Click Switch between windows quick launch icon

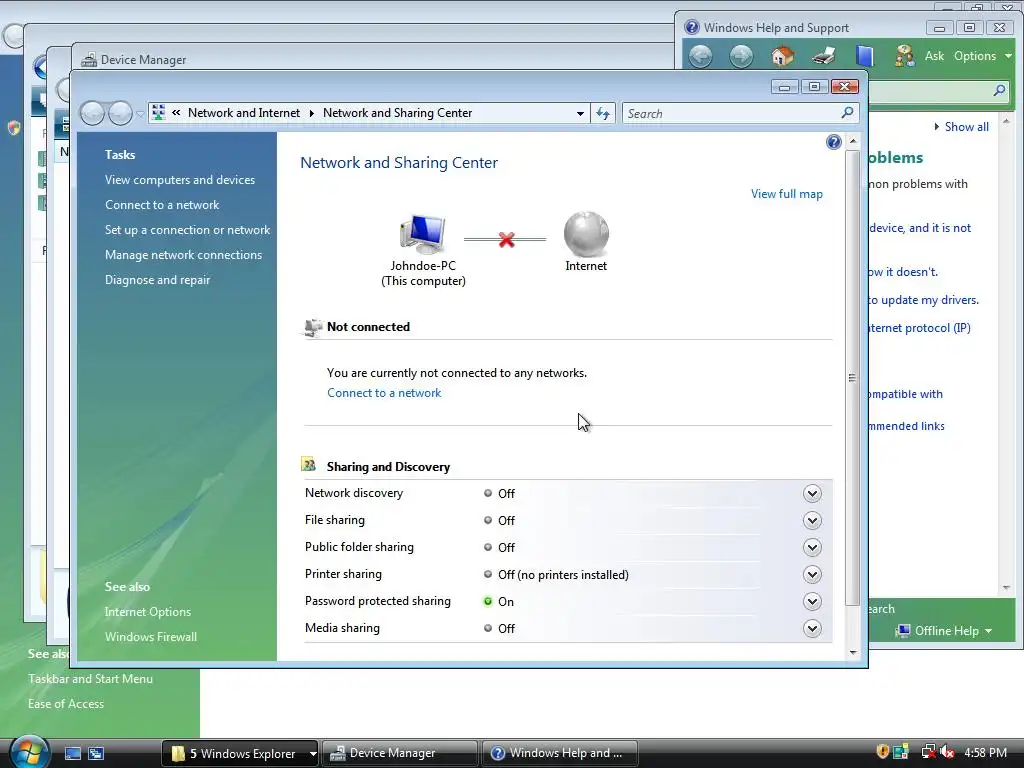(x=96, y=753)
